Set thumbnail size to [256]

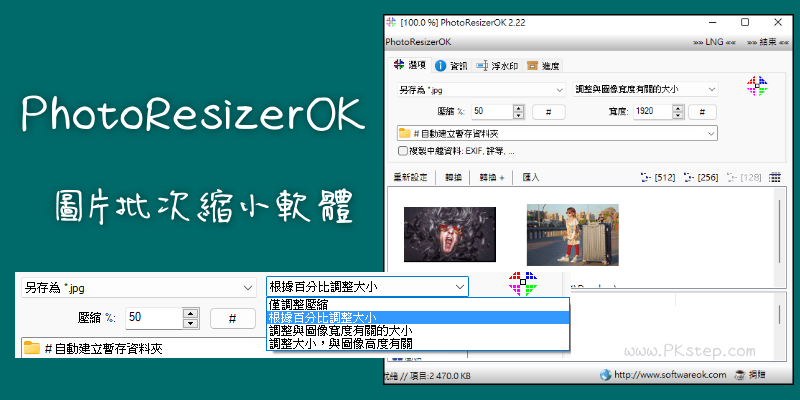701,178
